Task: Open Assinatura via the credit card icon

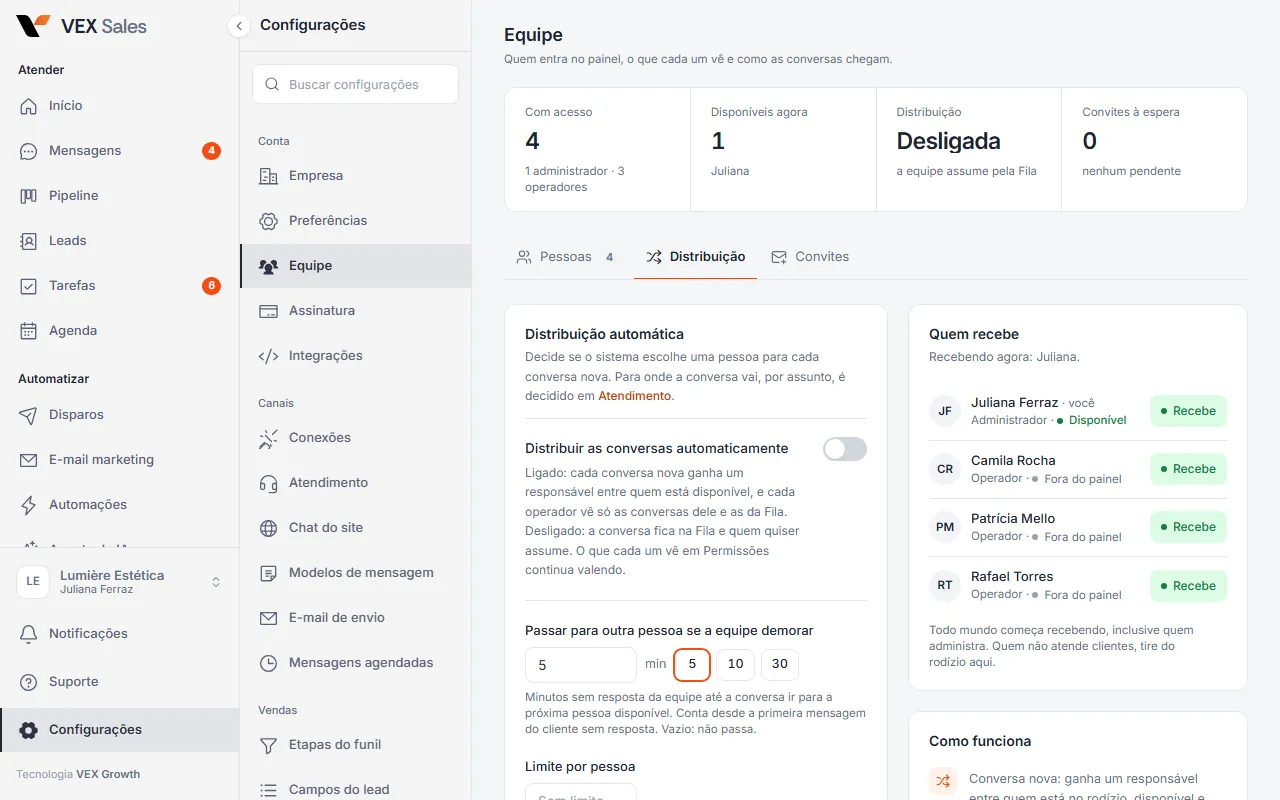Action: point(268,311)
